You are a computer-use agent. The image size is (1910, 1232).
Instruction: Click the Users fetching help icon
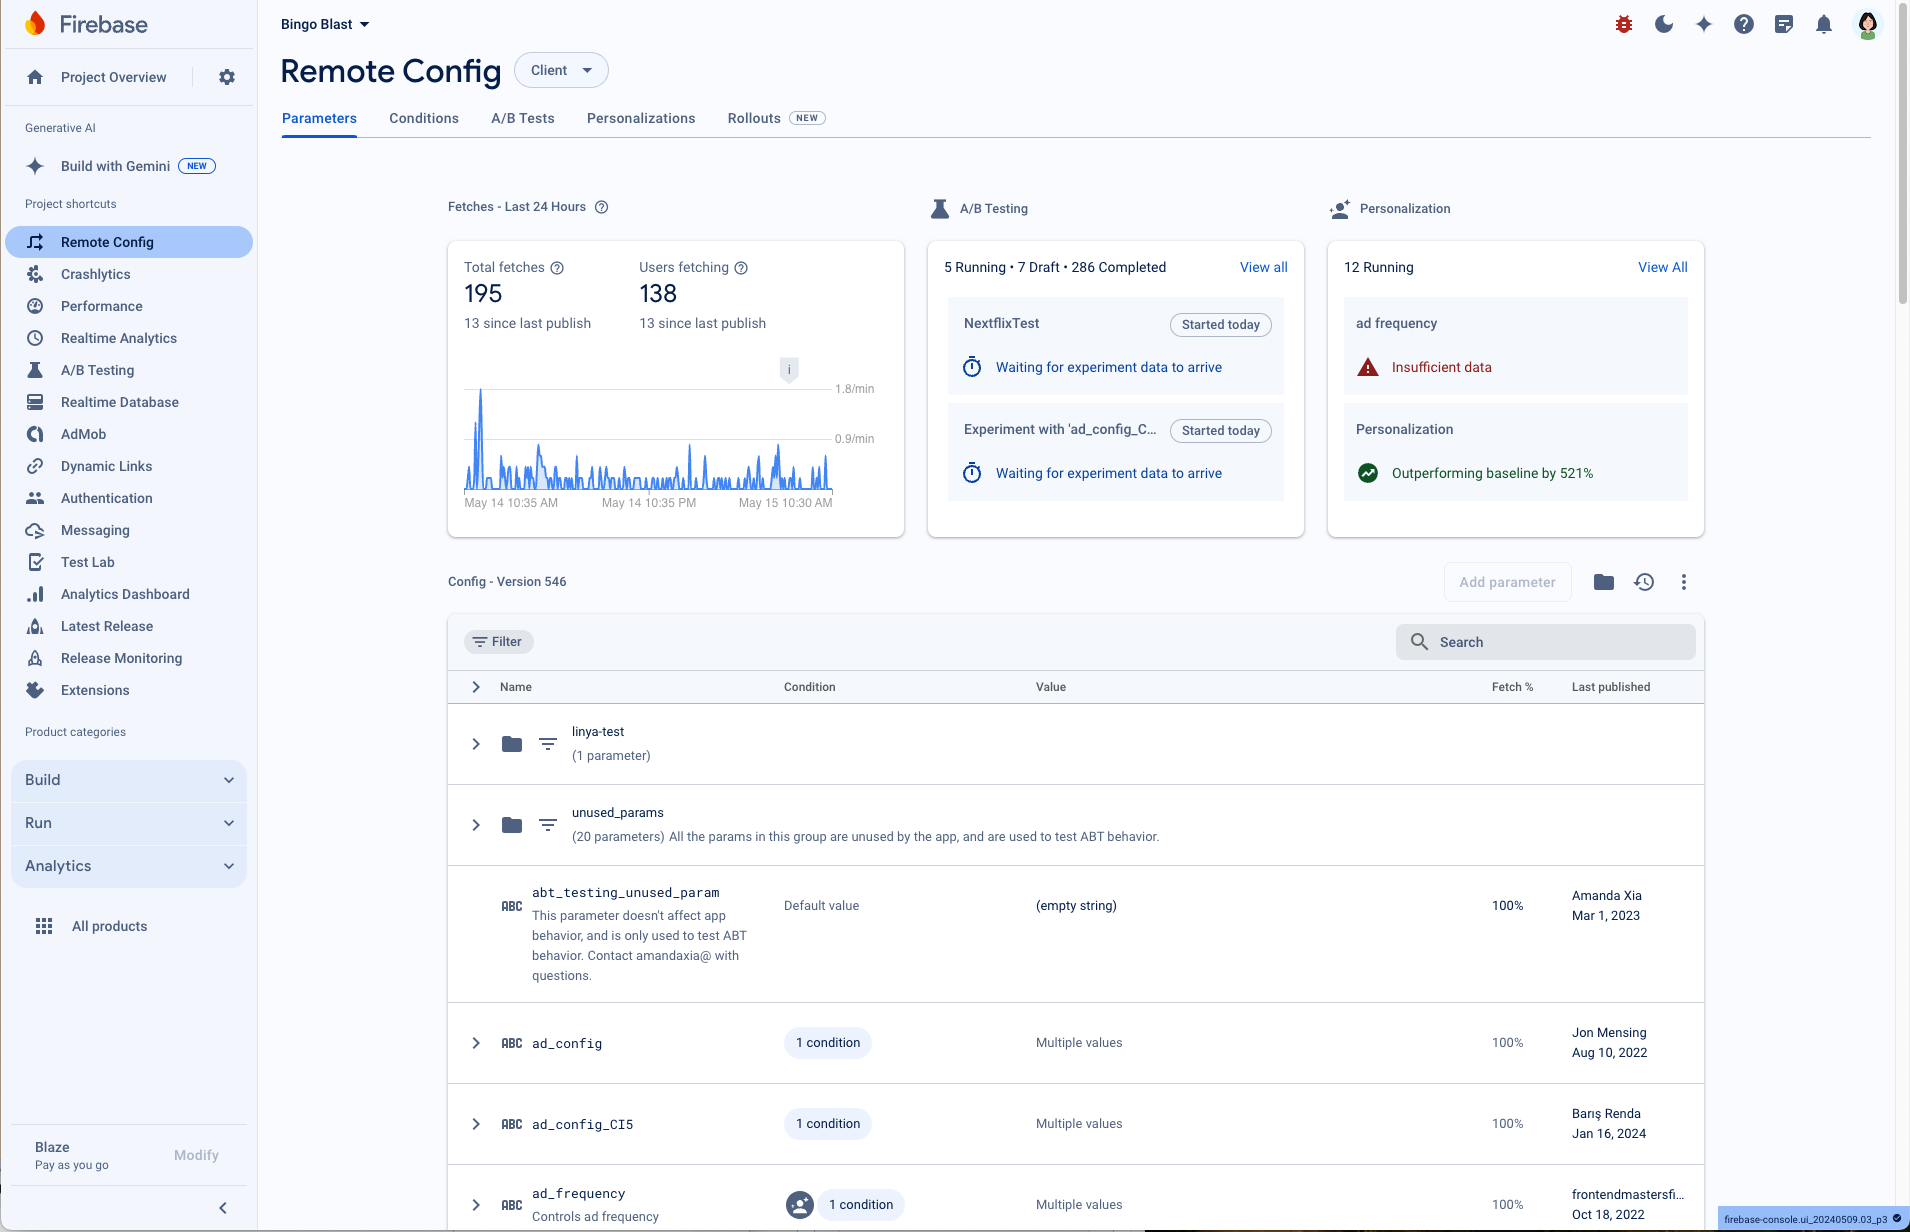(x=741, y=268)
